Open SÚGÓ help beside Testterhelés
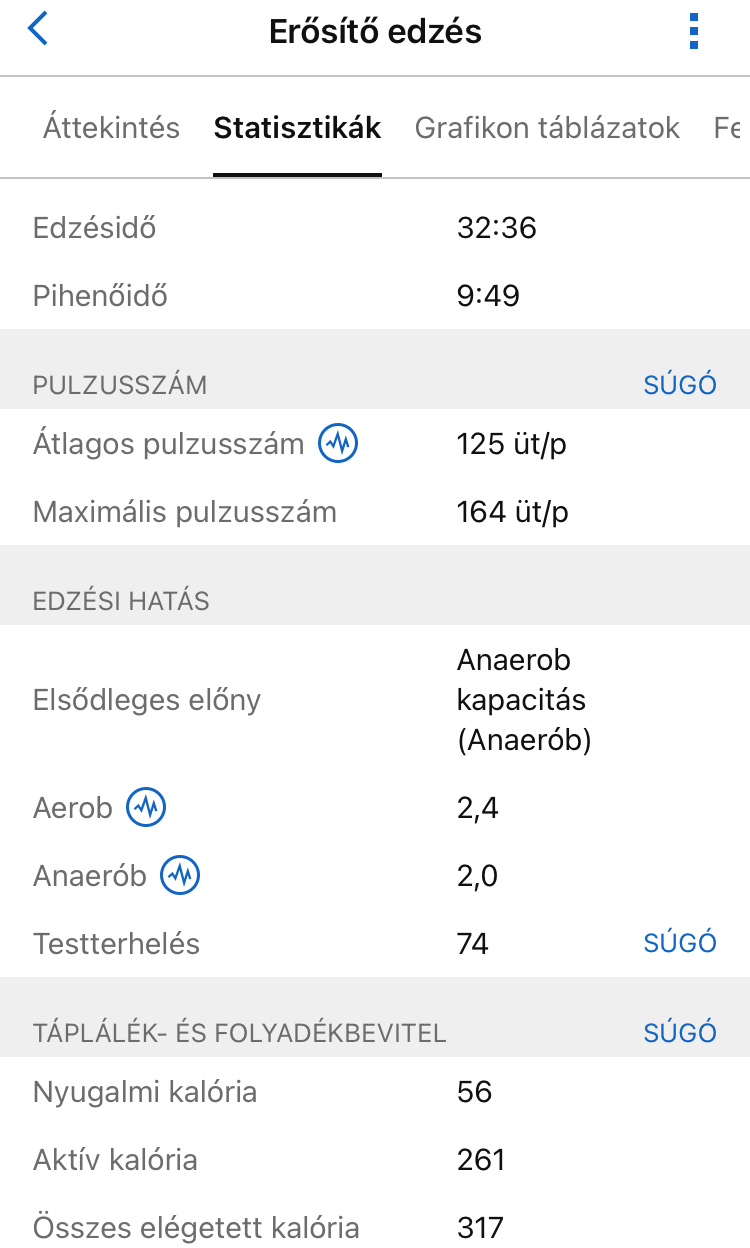Screen dimensions: 750x1248 (x=680, y=943)
